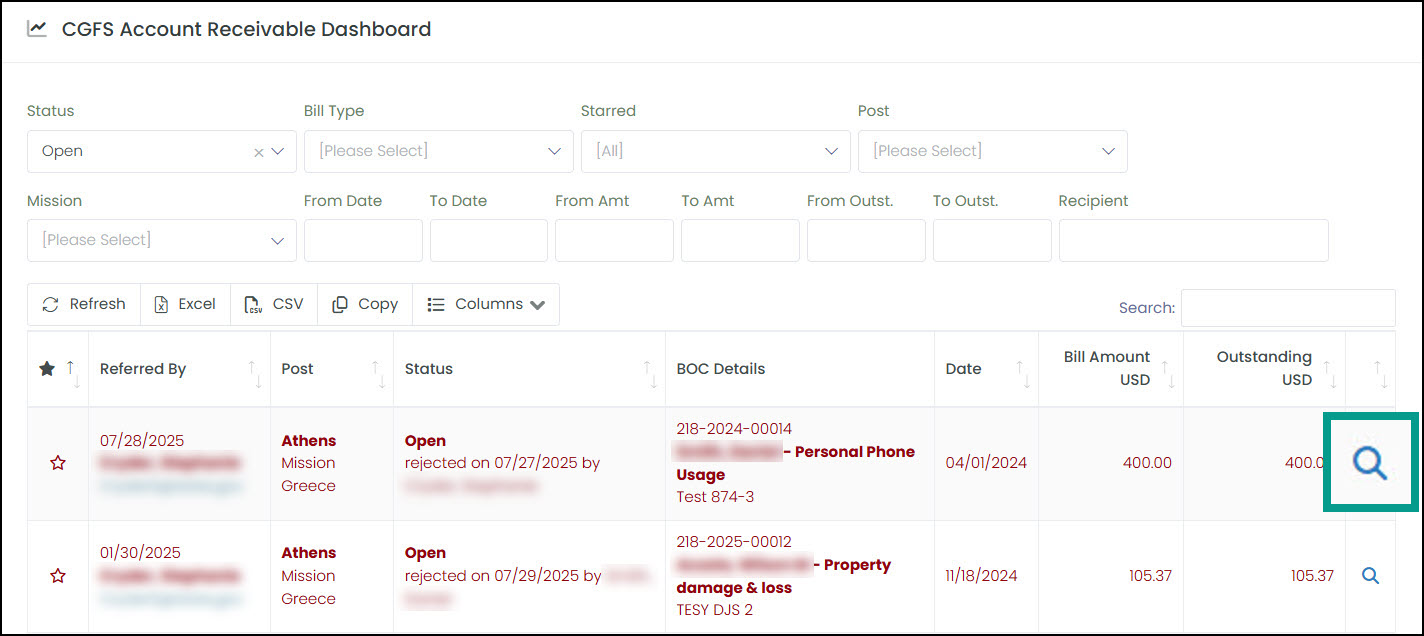
Task: Click the To Amt input
Action: [740, 240]
